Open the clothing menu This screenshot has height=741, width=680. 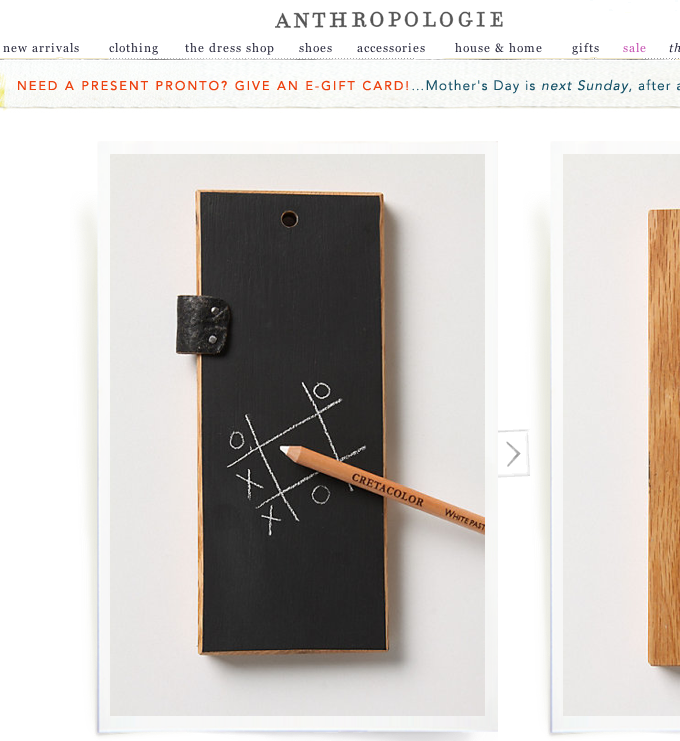point(134,48)
